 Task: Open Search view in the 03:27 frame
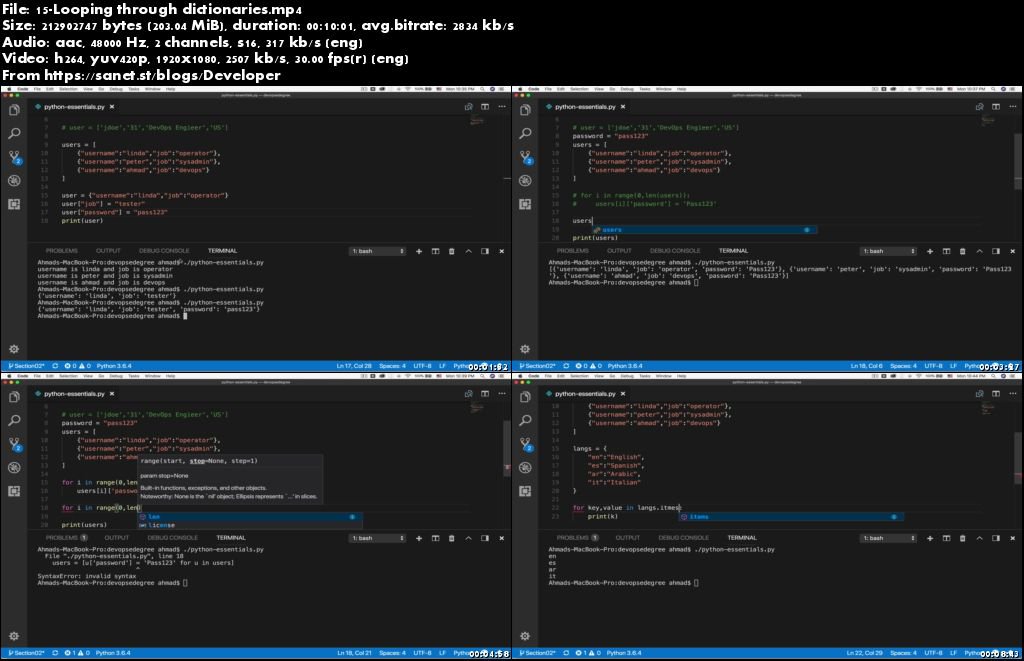525,133
